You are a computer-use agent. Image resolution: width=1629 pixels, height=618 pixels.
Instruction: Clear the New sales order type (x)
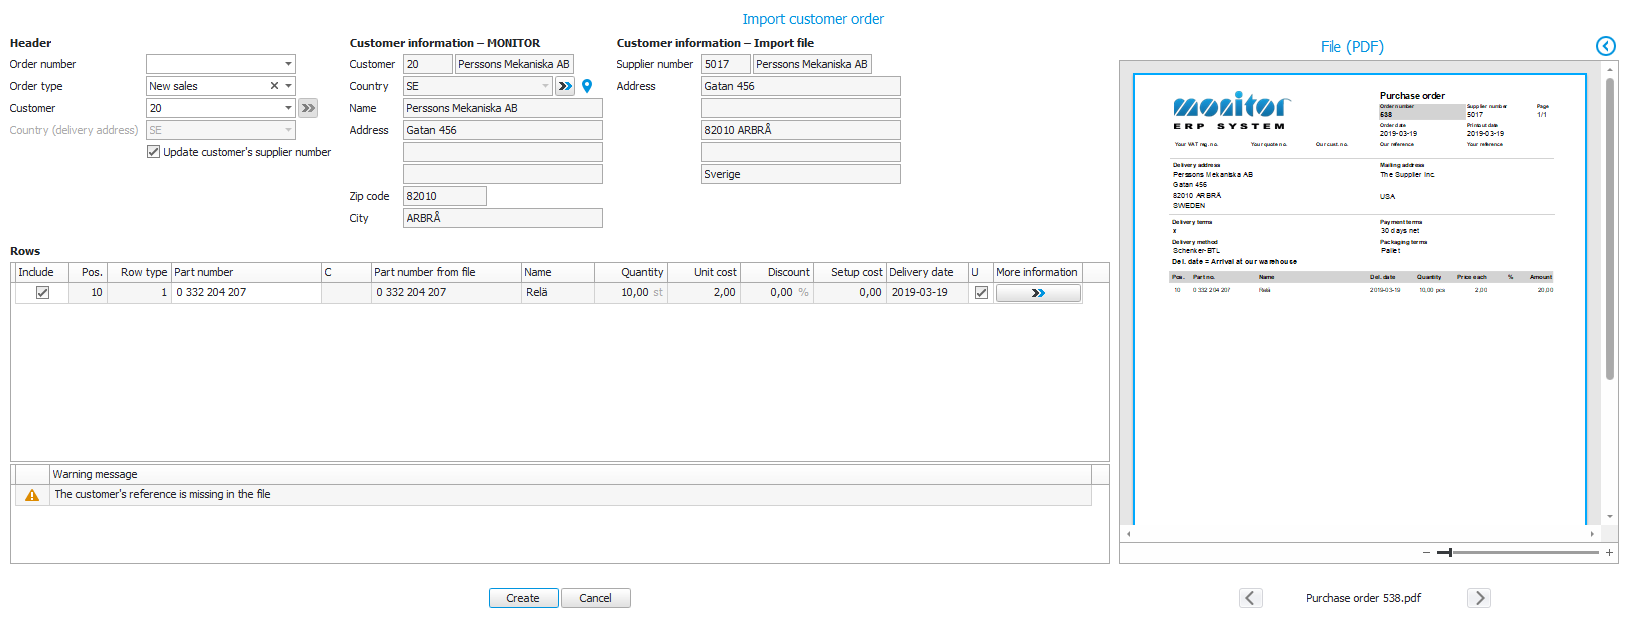point(274,86)
